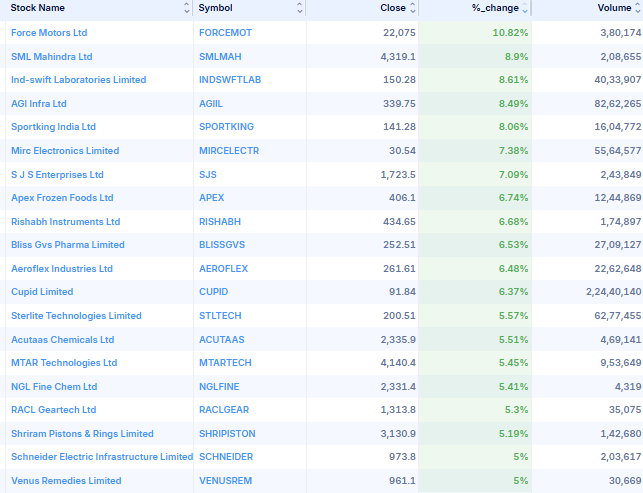Click the INDSWFTLAB symbol link
This screenshot has width=643, height=493.
[x=230, y=80]
